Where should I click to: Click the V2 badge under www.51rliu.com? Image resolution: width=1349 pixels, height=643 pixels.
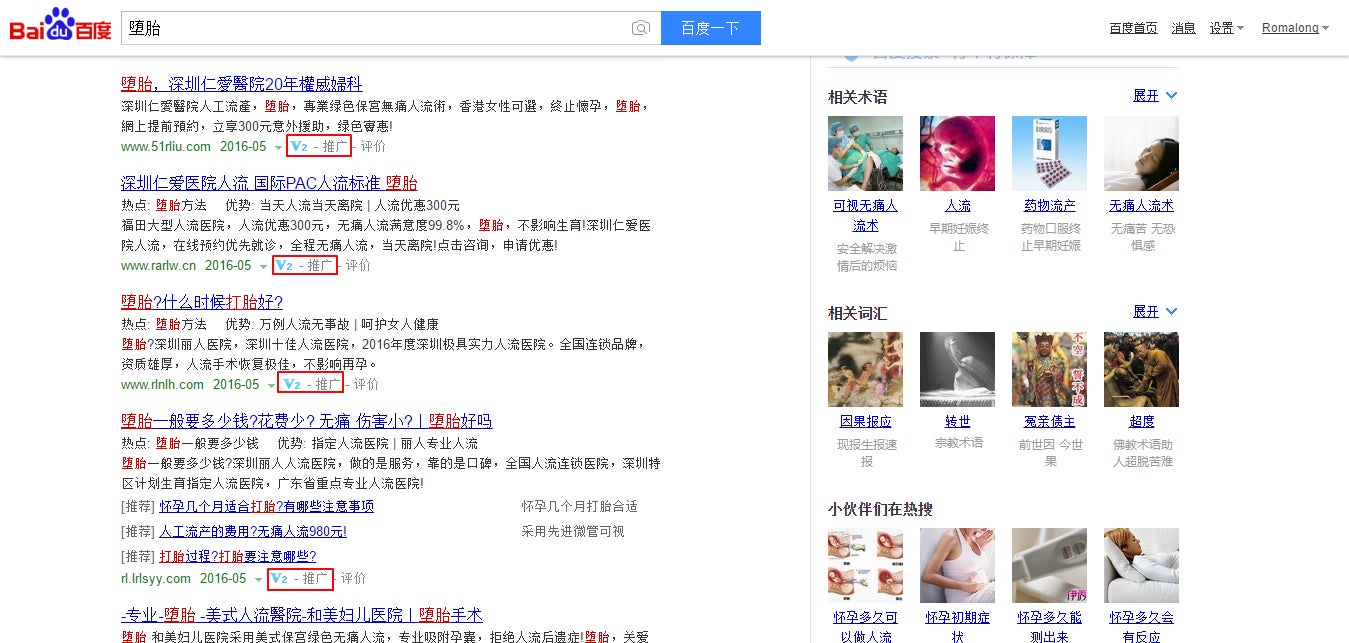point(298,147)
